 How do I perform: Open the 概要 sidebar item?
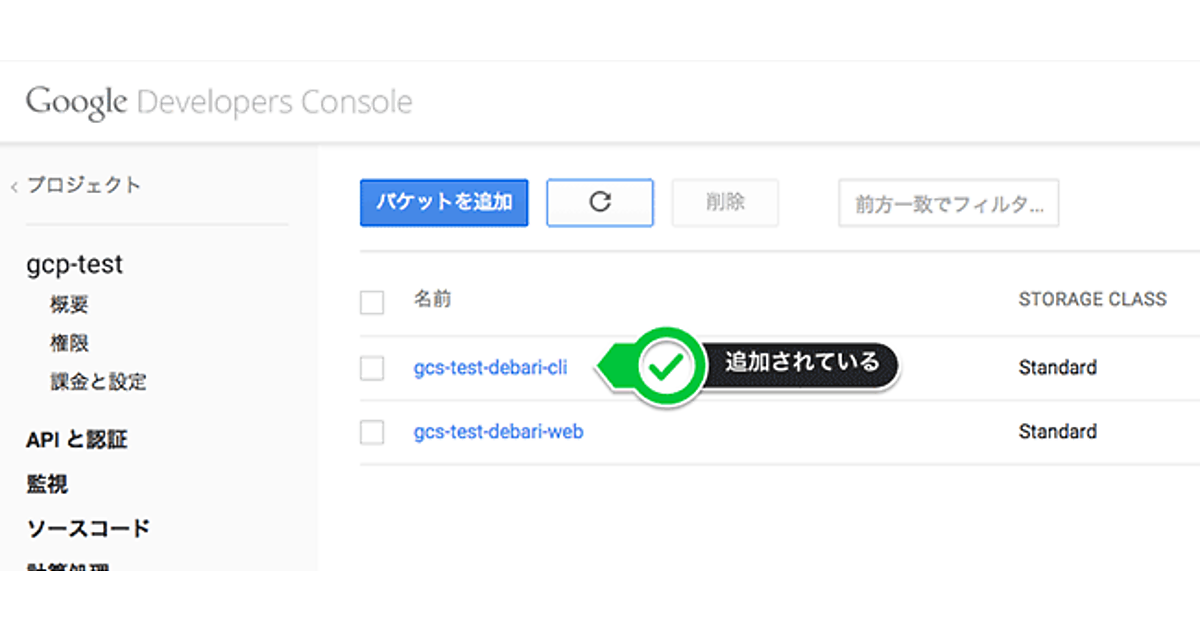(x=69, y=304)
